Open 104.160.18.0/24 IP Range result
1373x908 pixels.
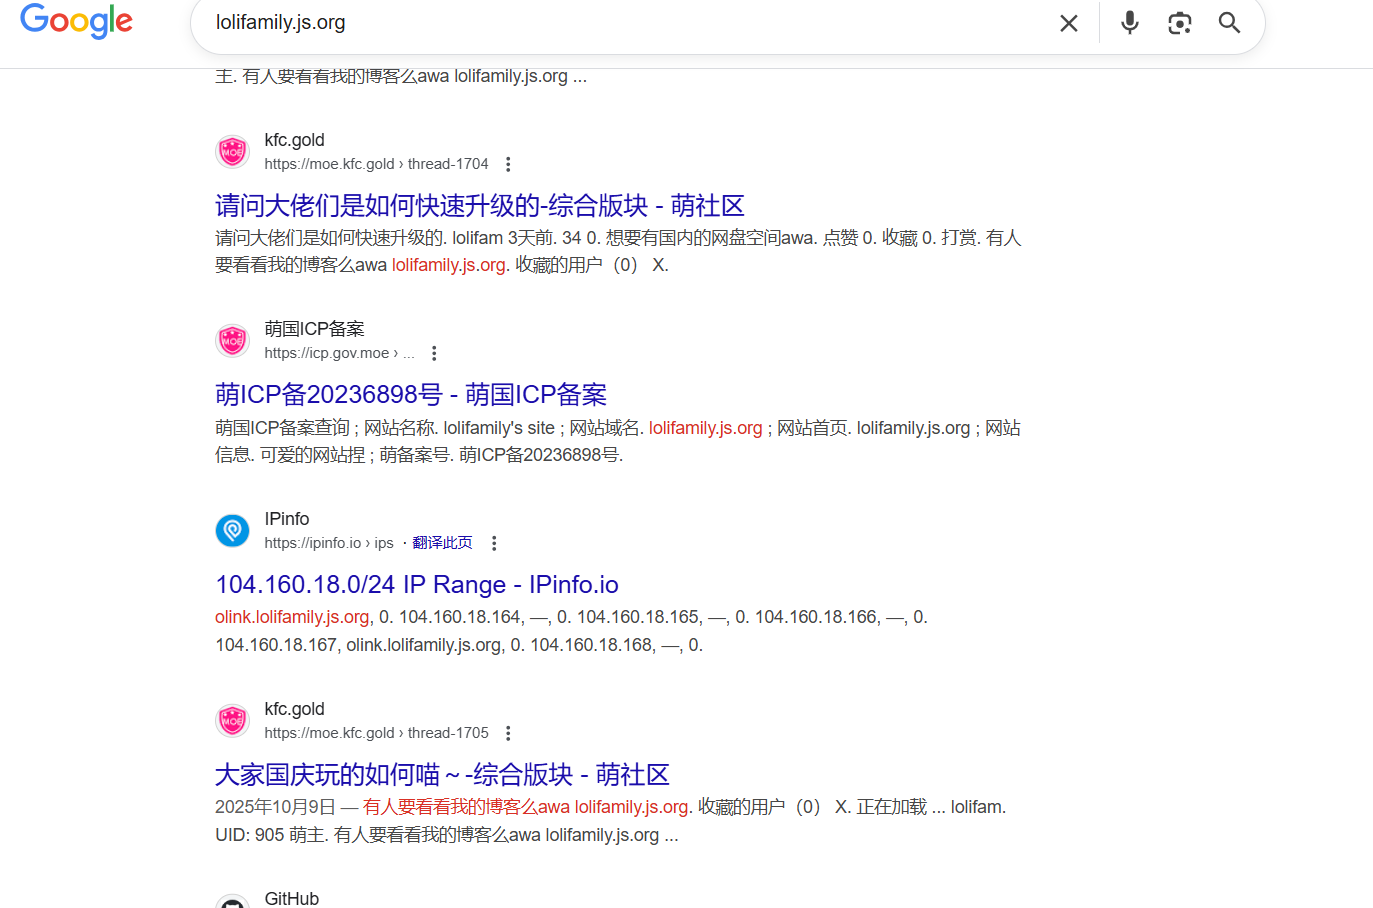click(416, 585)
